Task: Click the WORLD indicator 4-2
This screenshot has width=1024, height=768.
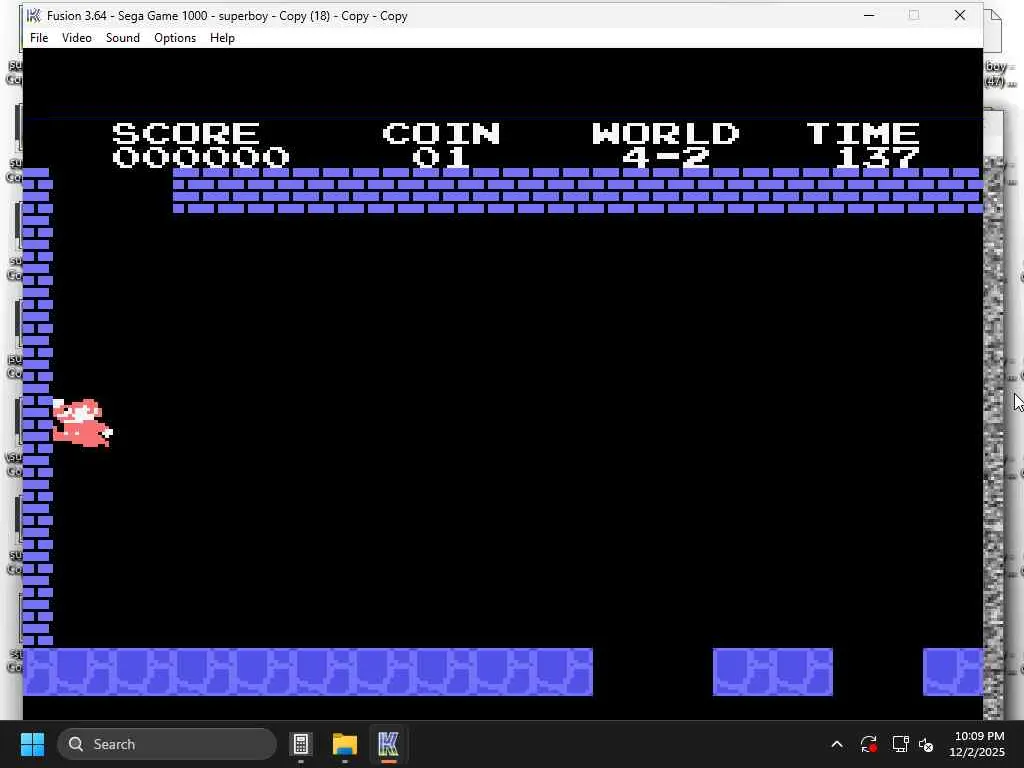Action: pyautogui.click(x=665, y=157)
